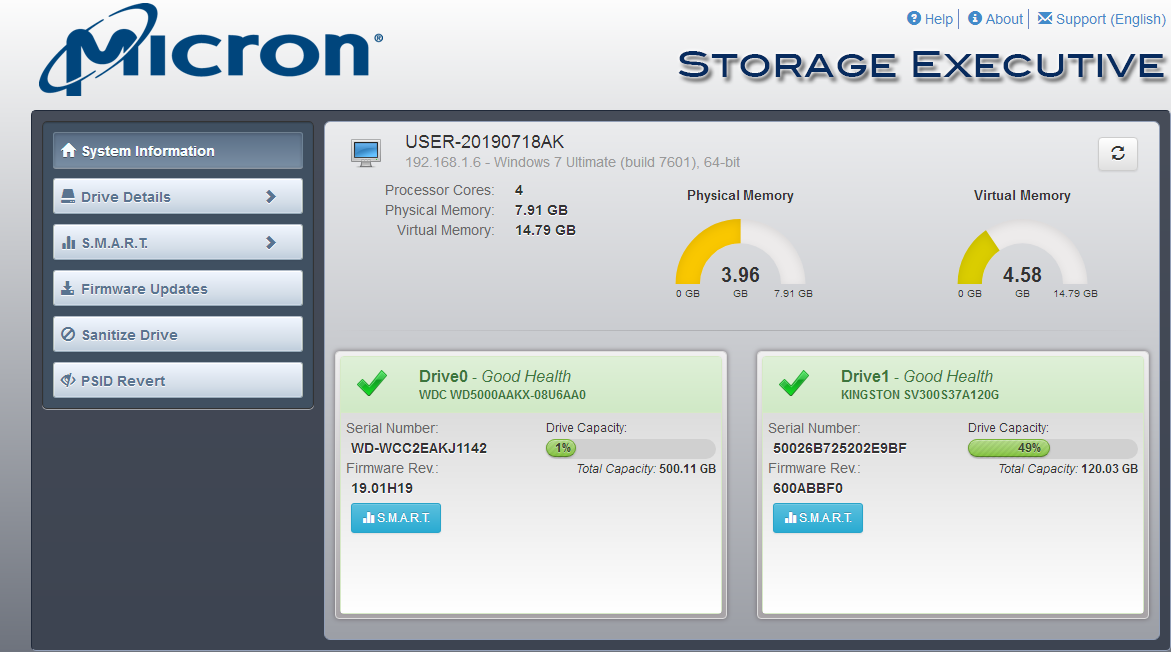Image resolution: width=1171 pixels, height=652 pixels.
Task: Click the home icon beside System Information
Action: click(69, 150)
